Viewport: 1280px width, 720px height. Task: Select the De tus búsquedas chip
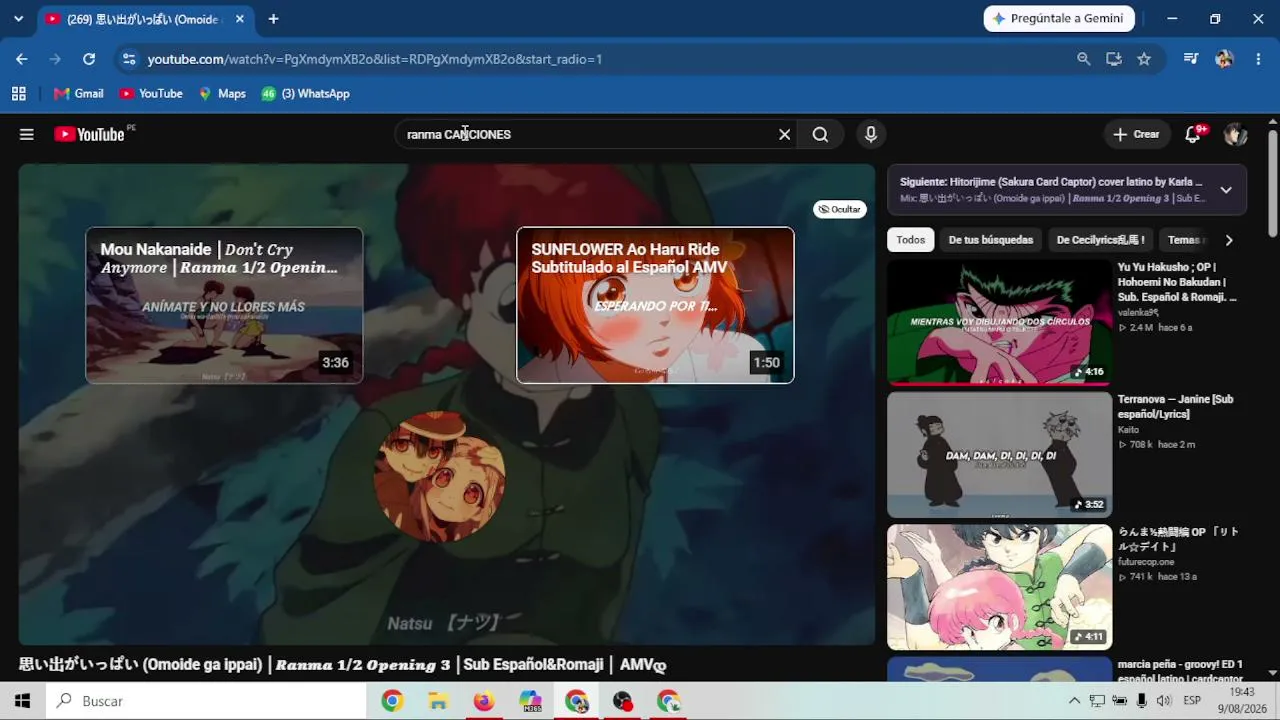point(991,240)
